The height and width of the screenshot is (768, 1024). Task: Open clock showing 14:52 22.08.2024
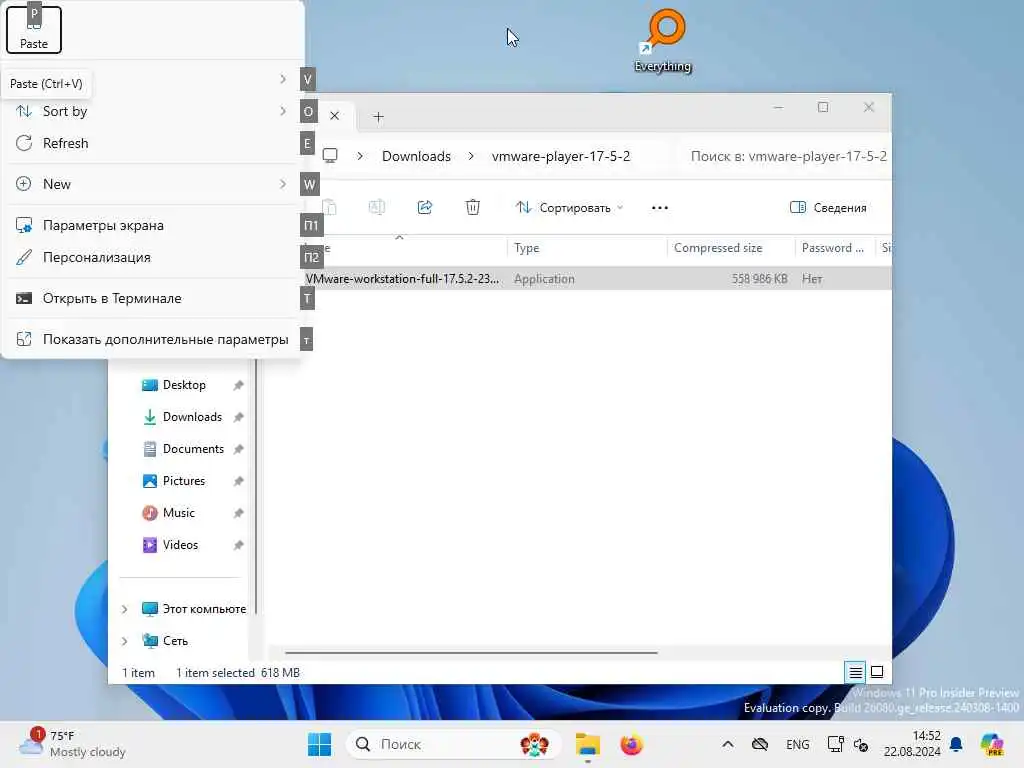(x=912, y=744)
